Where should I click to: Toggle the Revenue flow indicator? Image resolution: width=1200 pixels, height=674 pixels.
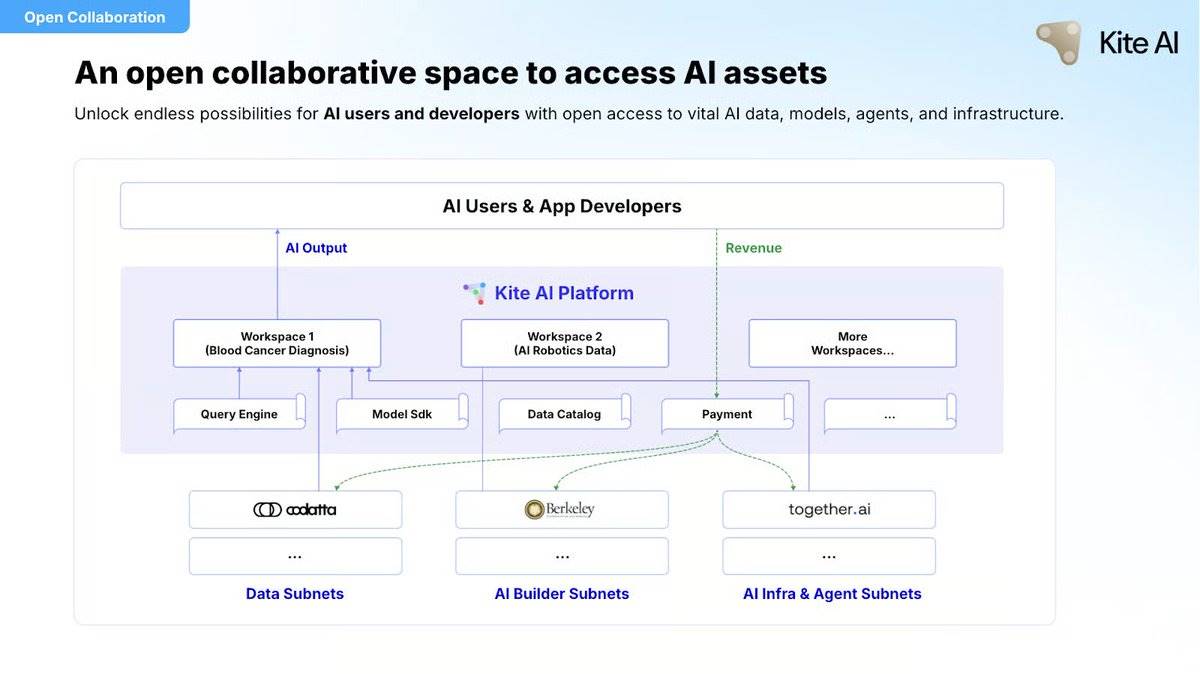753,248
